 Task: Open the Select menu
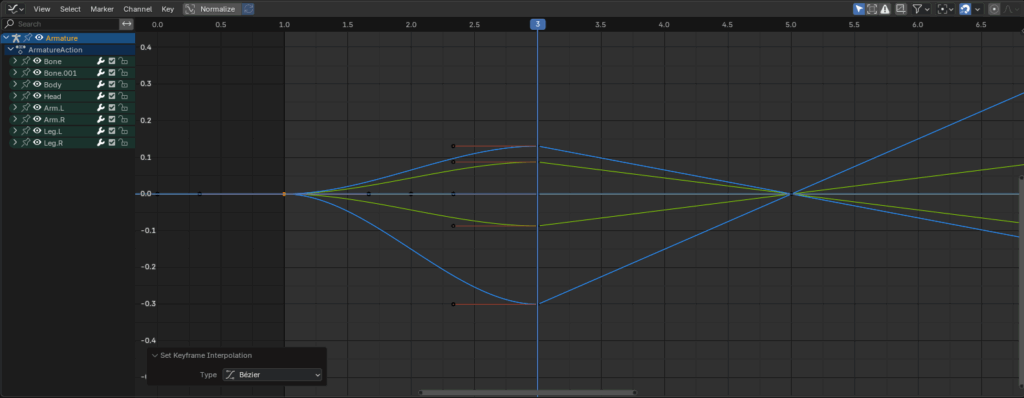[70, 9]
